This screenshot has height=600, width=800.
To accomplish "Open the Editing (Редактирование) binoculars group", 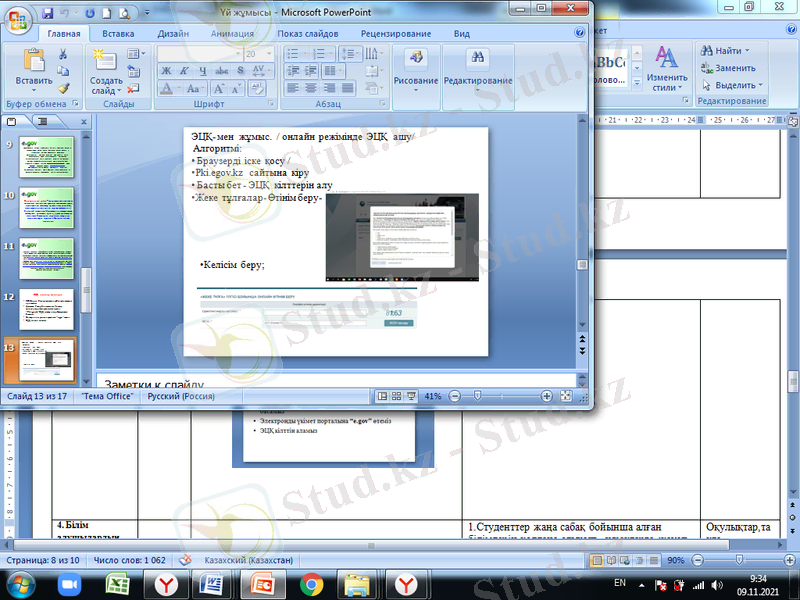I will [x=477, y=66].
